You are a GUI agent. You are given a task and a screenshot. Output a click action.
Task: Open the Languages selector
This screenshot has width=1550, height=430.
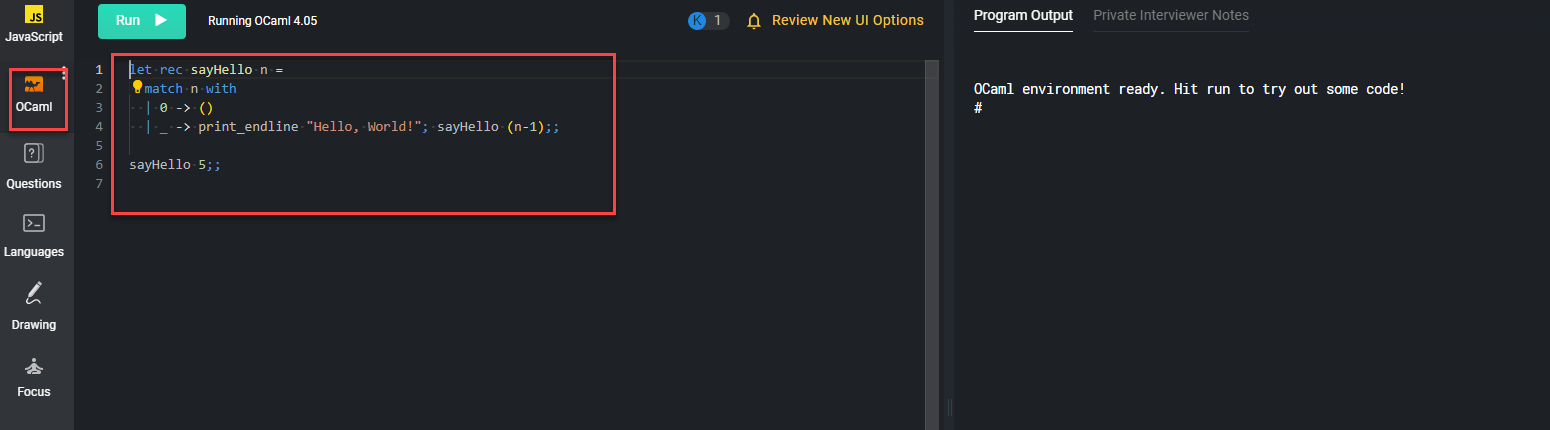pyautogui.click(x=33, y=234)
